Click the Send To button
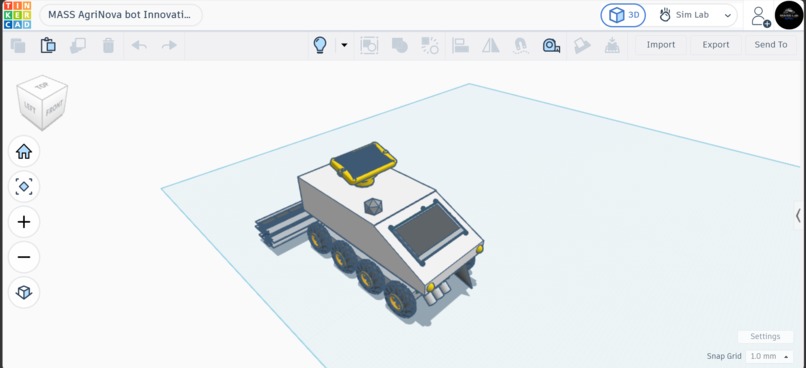The image size is (806, 368). pos(771,45)
